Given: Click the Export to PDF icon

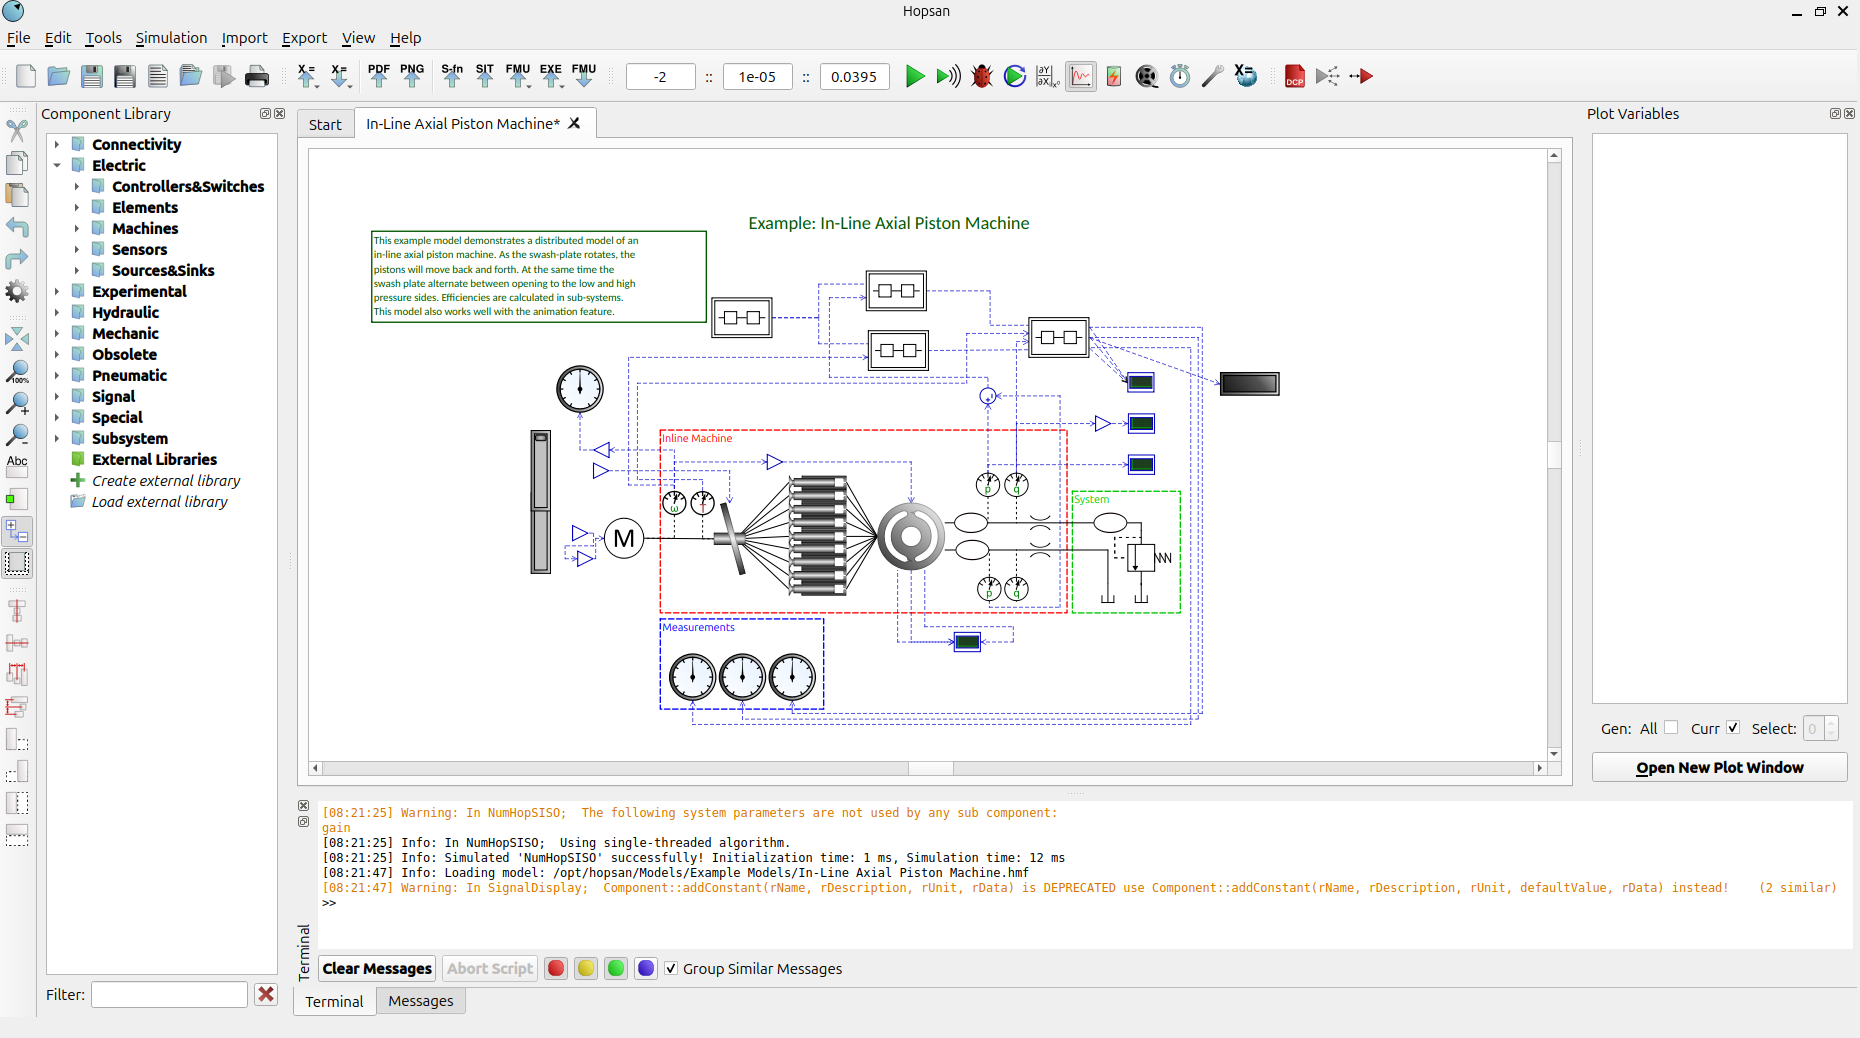Looking at the screenshot, I should point(379,77).
